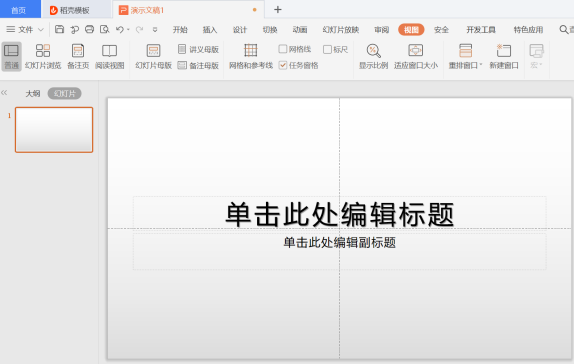
Task: Switch to the Home (首页) window tab
Action: tap(20, 9)
